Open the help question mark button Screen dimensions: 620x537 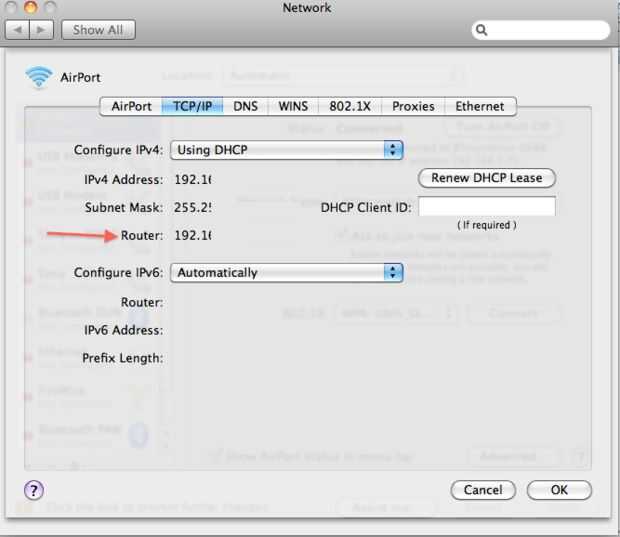[x=34, y=490]
